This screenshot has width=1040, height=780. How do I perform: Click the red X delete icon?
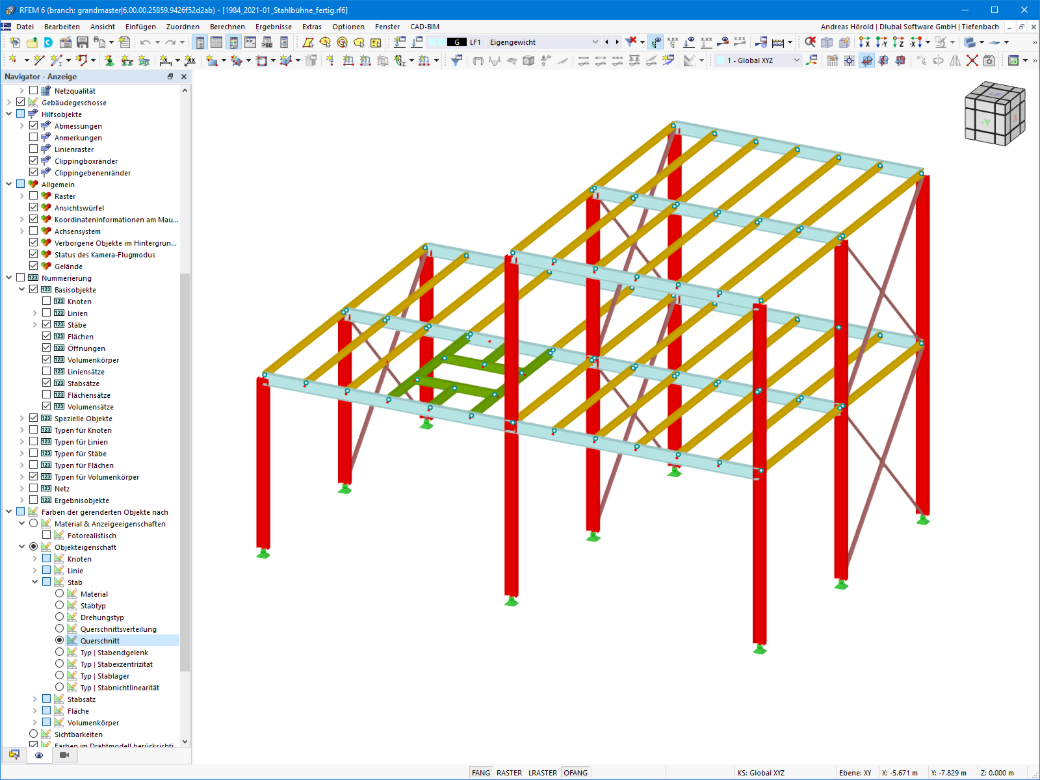pos(972,60)
